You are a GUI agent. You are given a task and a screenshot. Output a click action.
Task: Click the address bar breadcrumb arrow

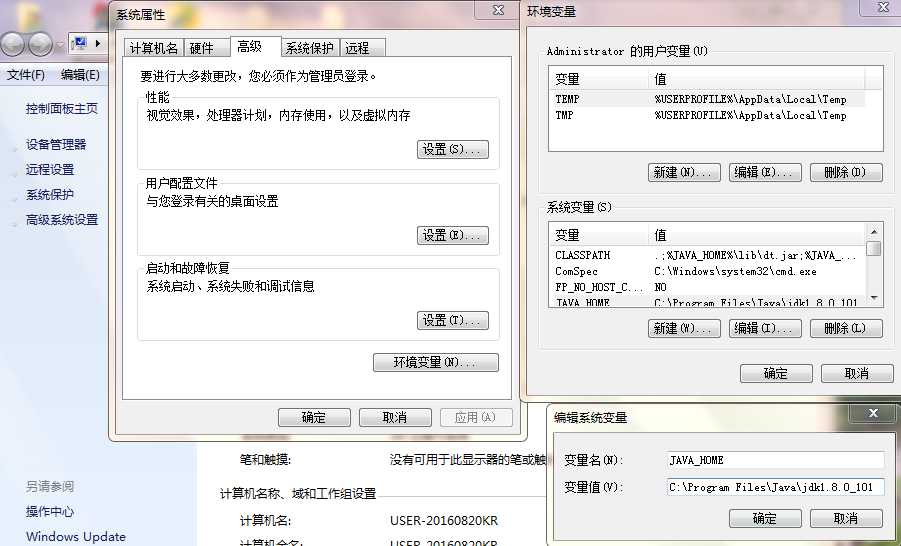pyautogui.click(x=98, y=43)
